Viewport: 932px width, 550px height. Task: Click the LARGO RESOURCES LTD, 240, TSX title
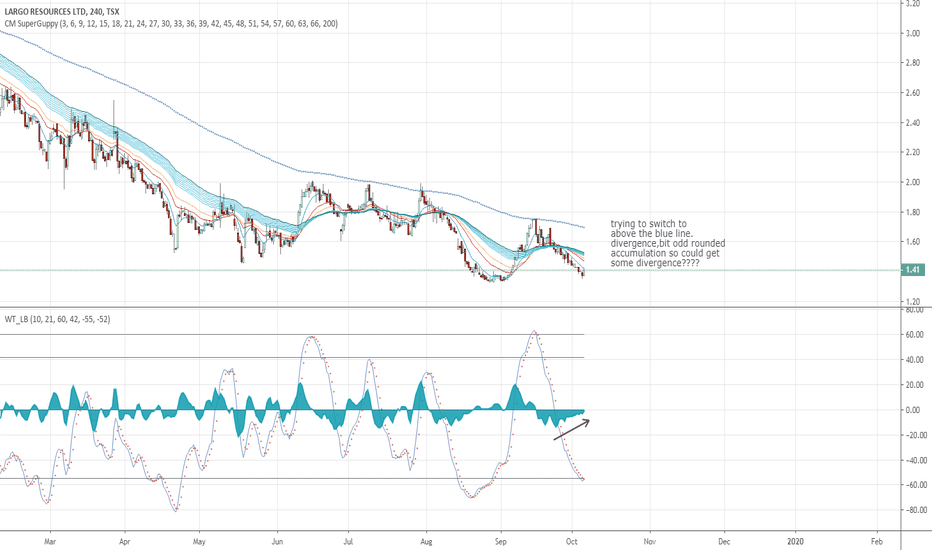click(x=62, y=11)
